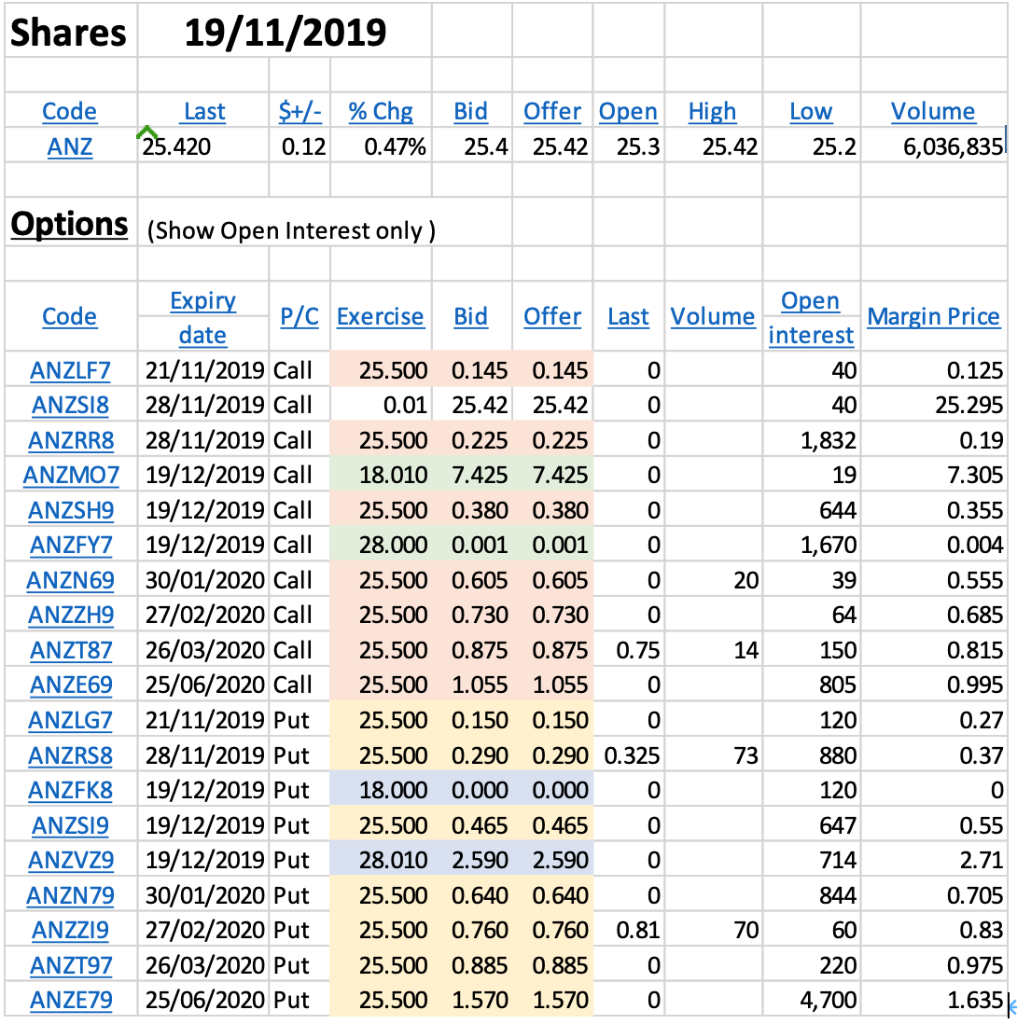Select exercise price 28.010 for ANZVZ9
This screenshot has height=1024, width=1017.
(393, 860)
